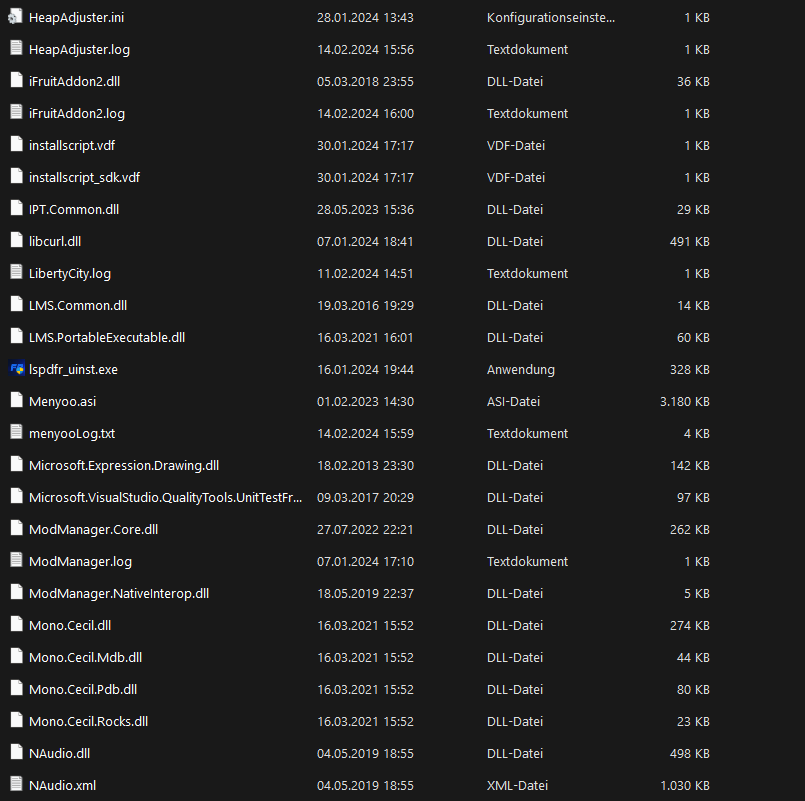Select the file name IPT.Common.dll

(74, 209)
